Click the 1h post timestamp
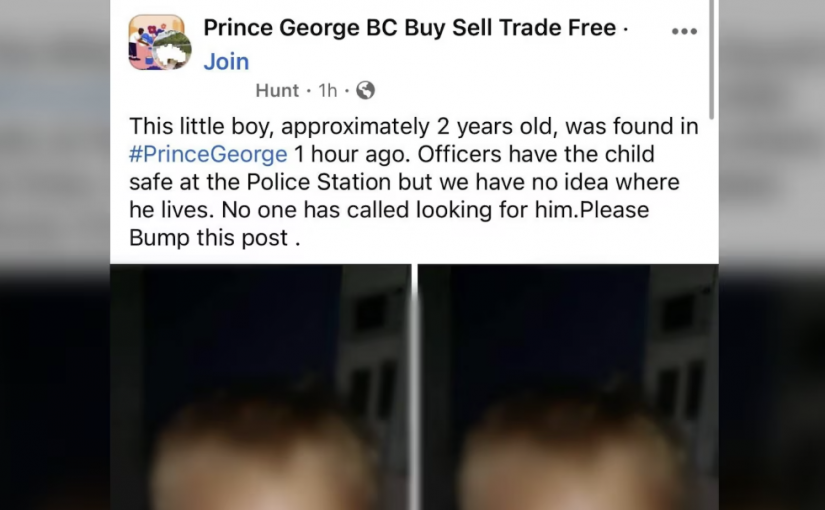Image resolution: width=825 pixels, height=510 pixels. point(328,91)
